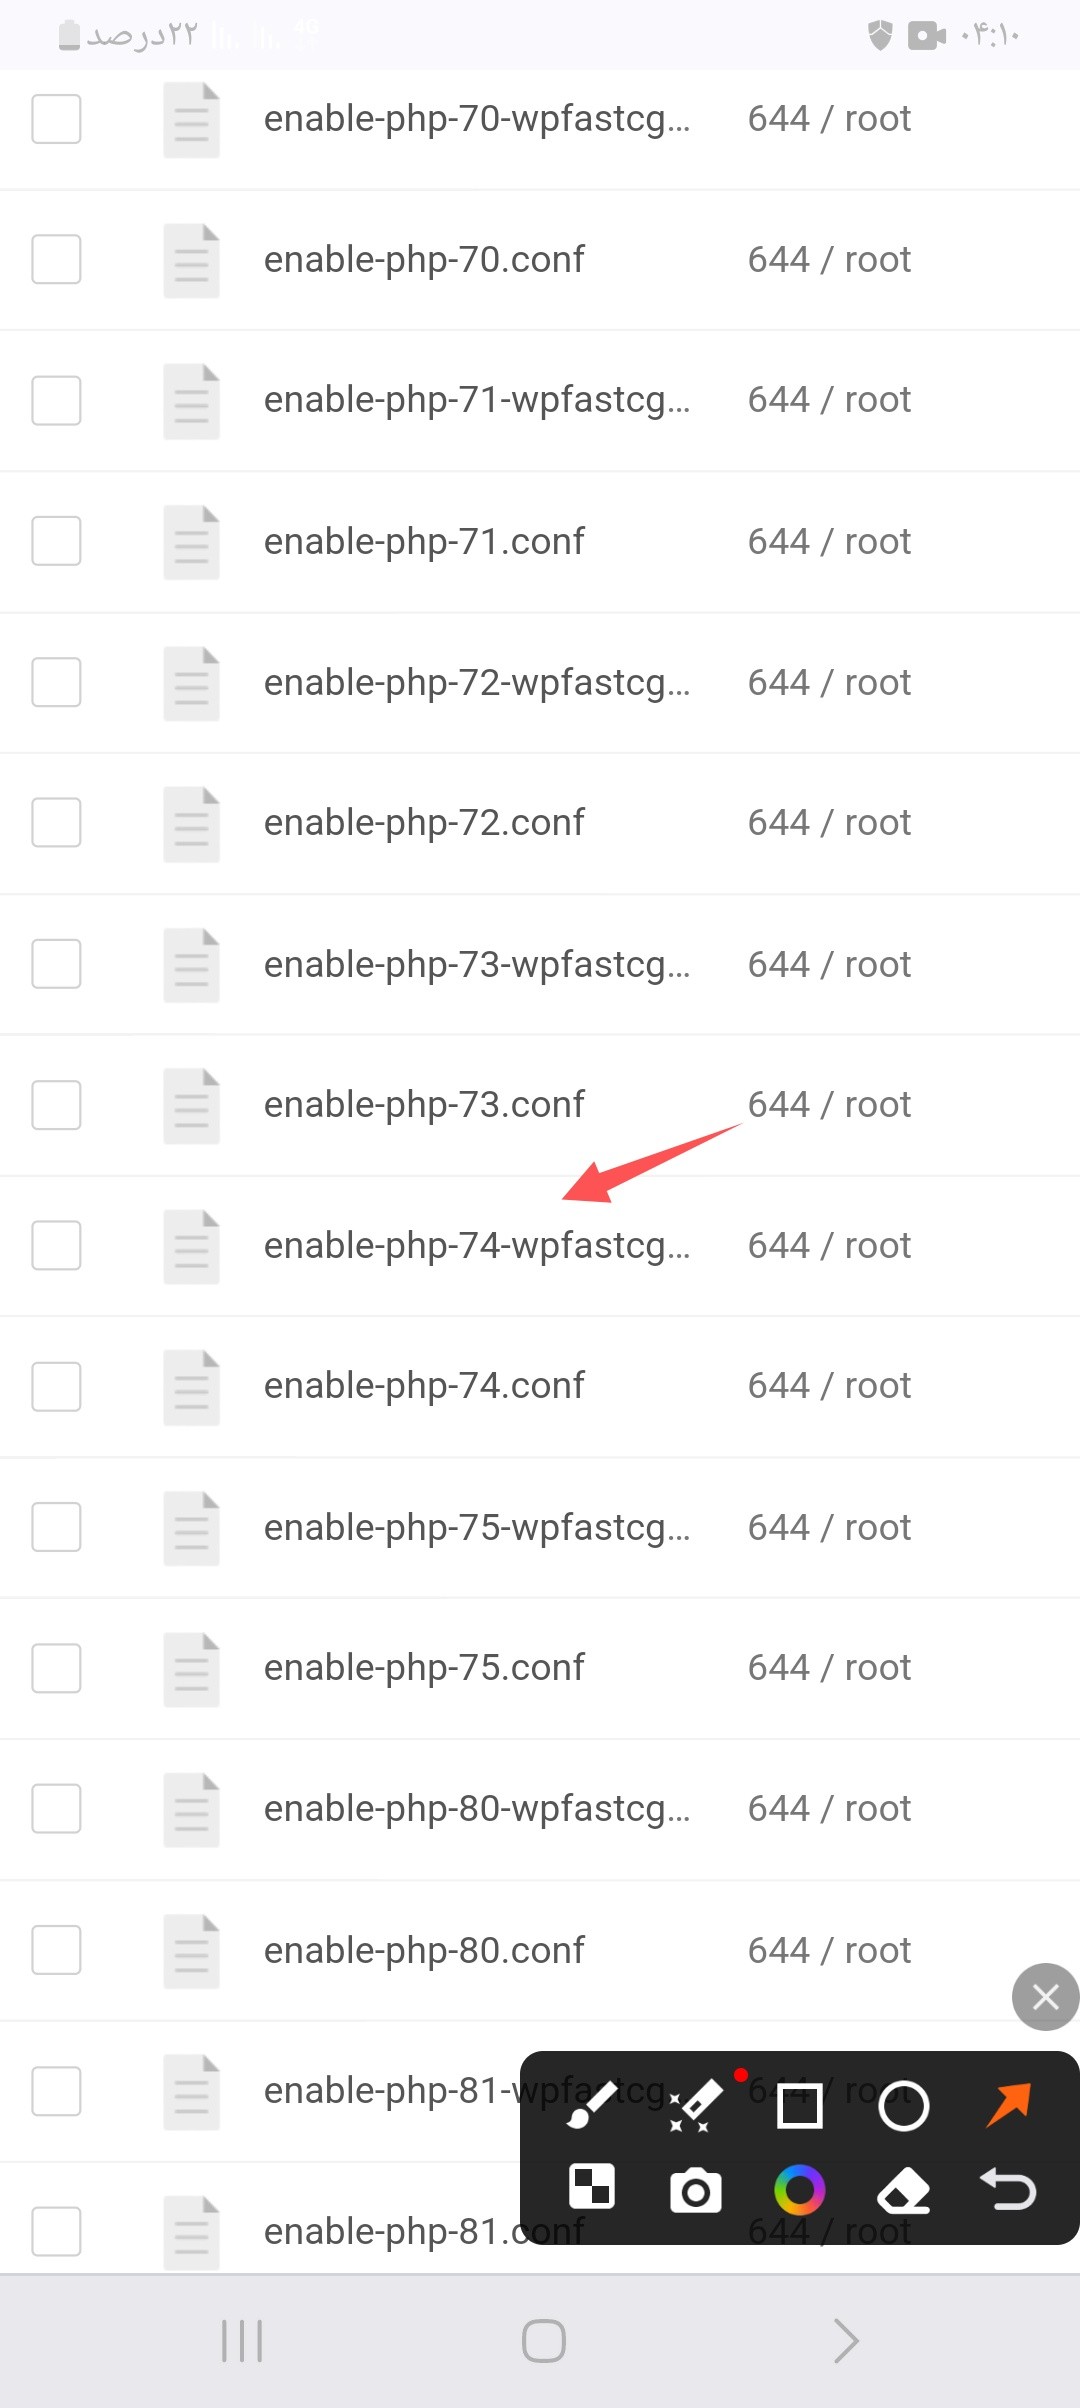Take a screenshot with camera icon
Image resolution: width=1080 pixels, height=2408 pixels.
(x=696, y=2191)
